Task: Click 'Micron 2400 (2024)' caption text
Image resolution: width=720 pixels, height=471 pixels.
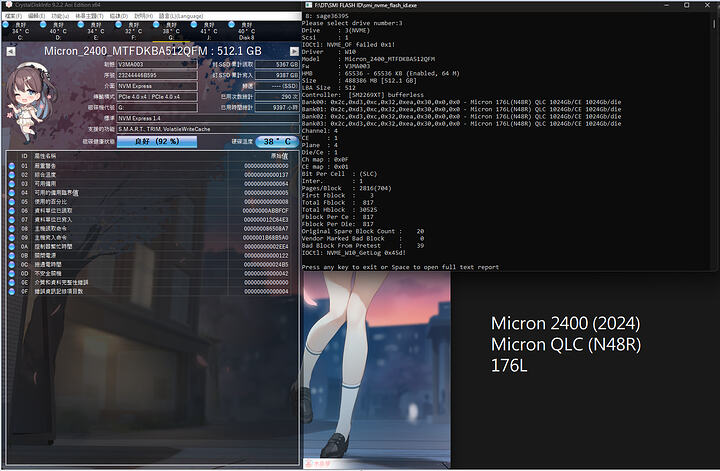Action: [x=565, y=323]
